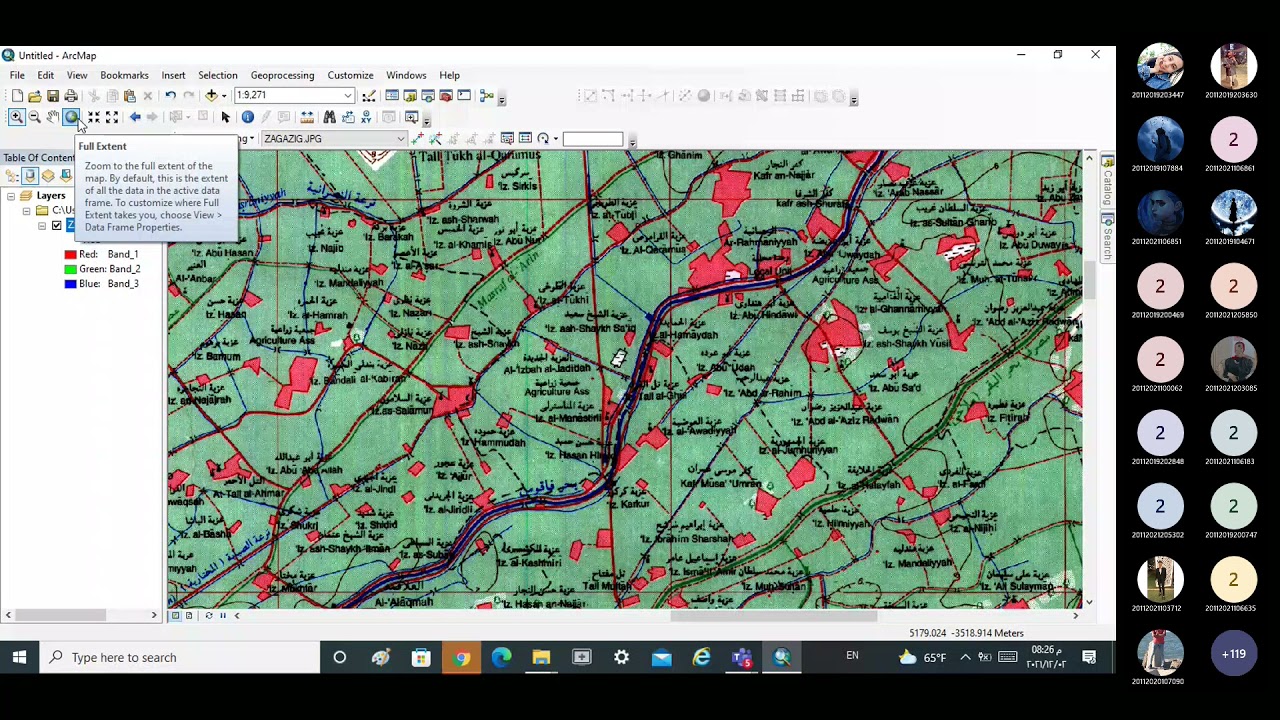Image resolution: width=1280 pixels, height=720 pixels.
Task: Click the Fixed Zoom Out icon
Action: (x=111, y=117)
